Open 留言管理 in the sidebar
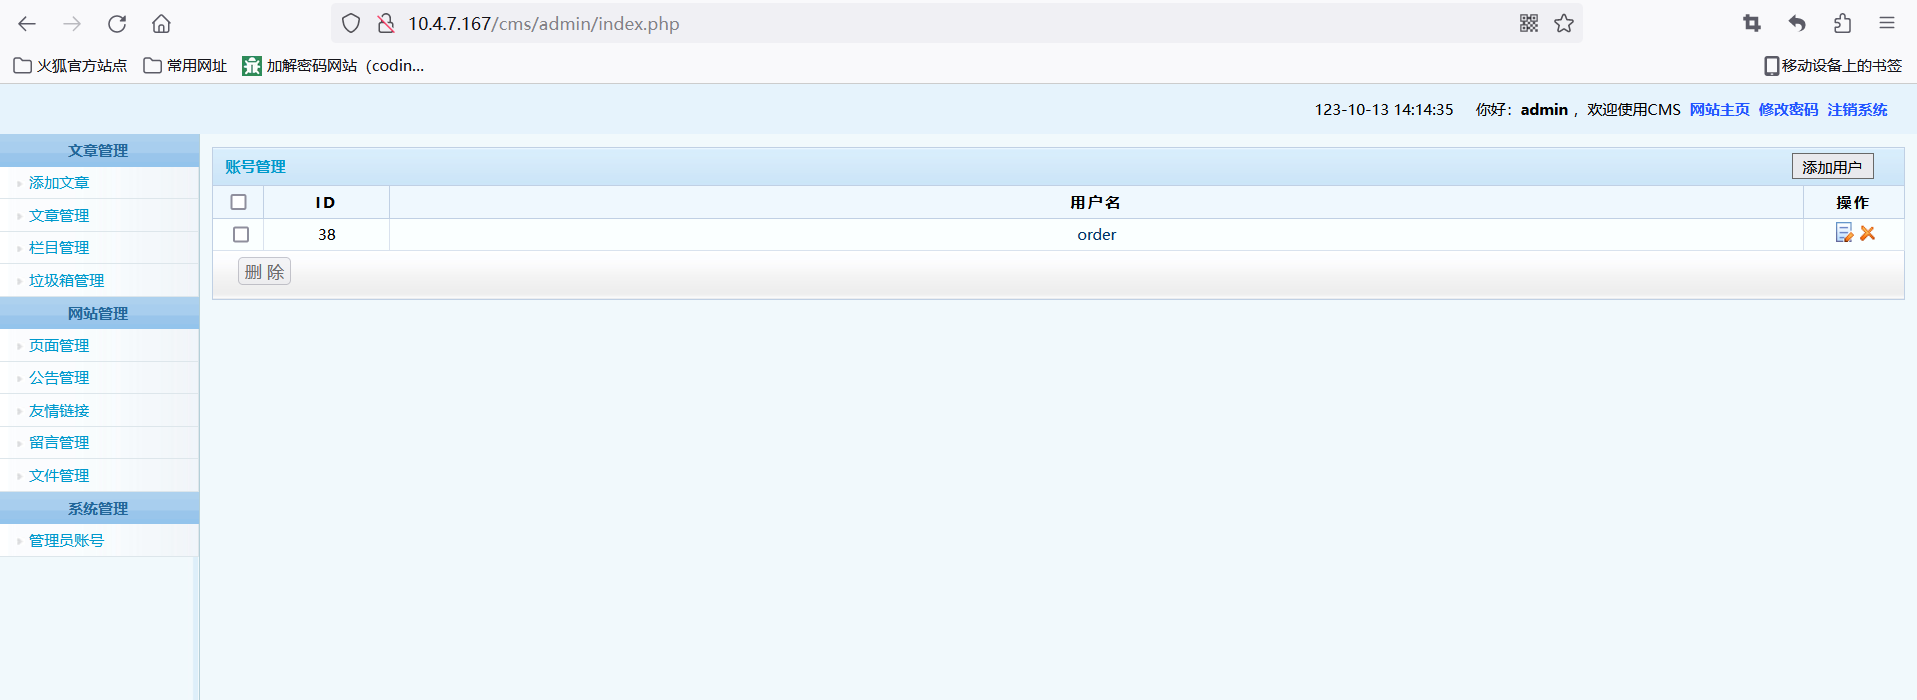1917x700 pixels. pos(59,443)
